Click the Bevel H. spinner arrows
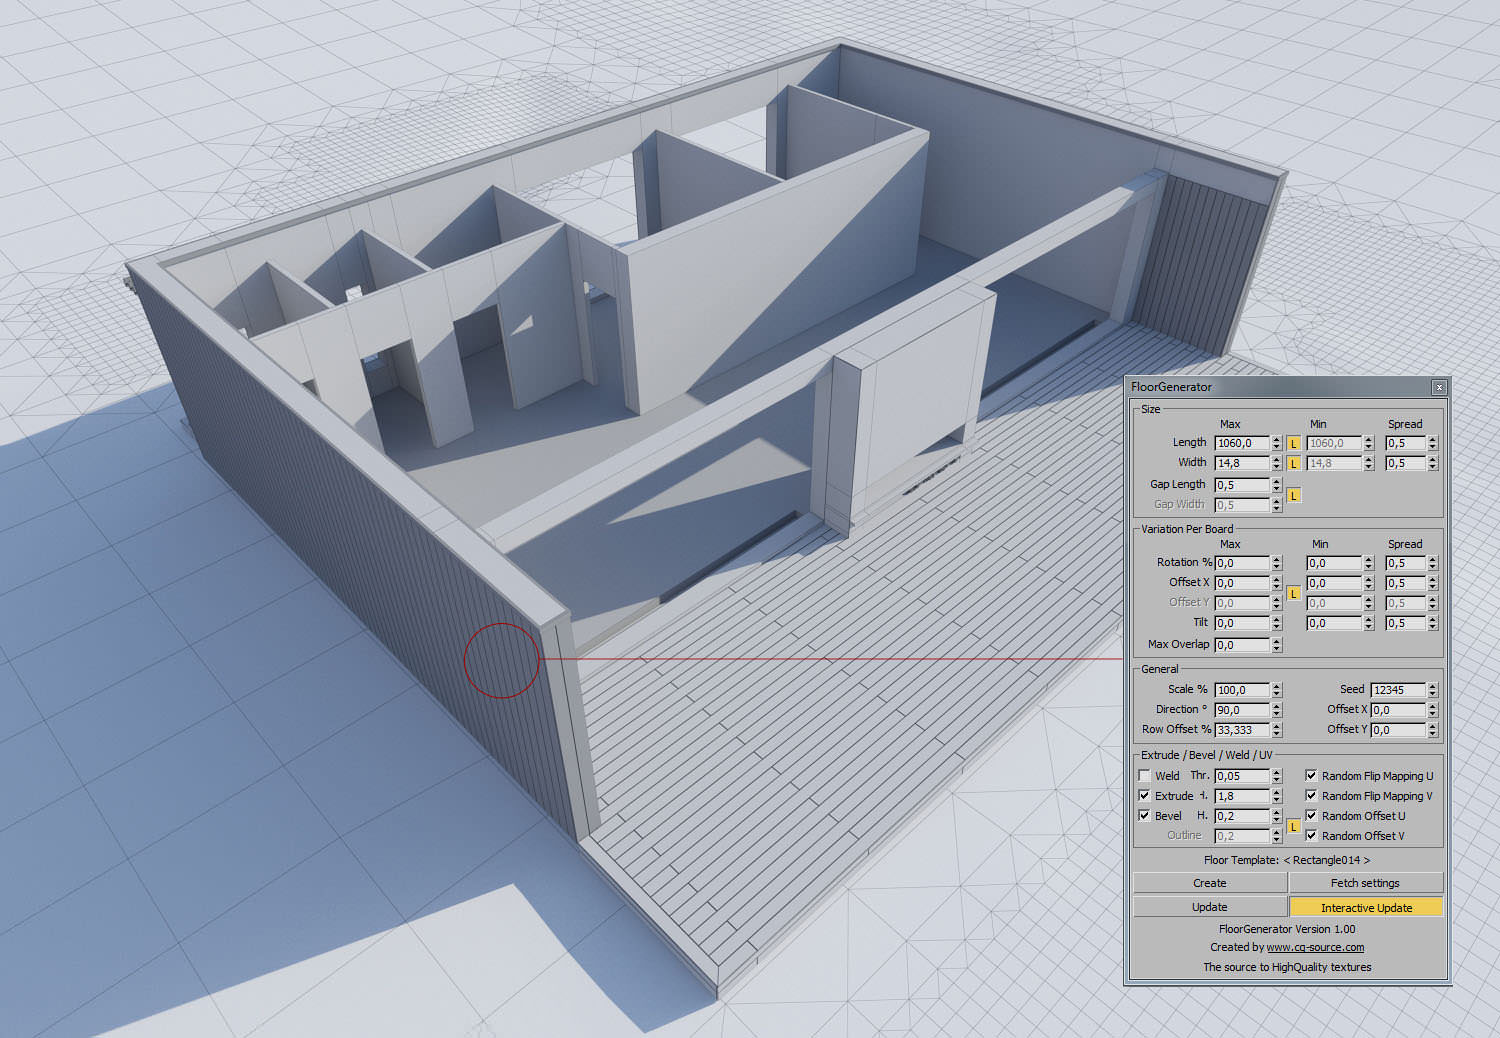 click(x=1276, y=816)
